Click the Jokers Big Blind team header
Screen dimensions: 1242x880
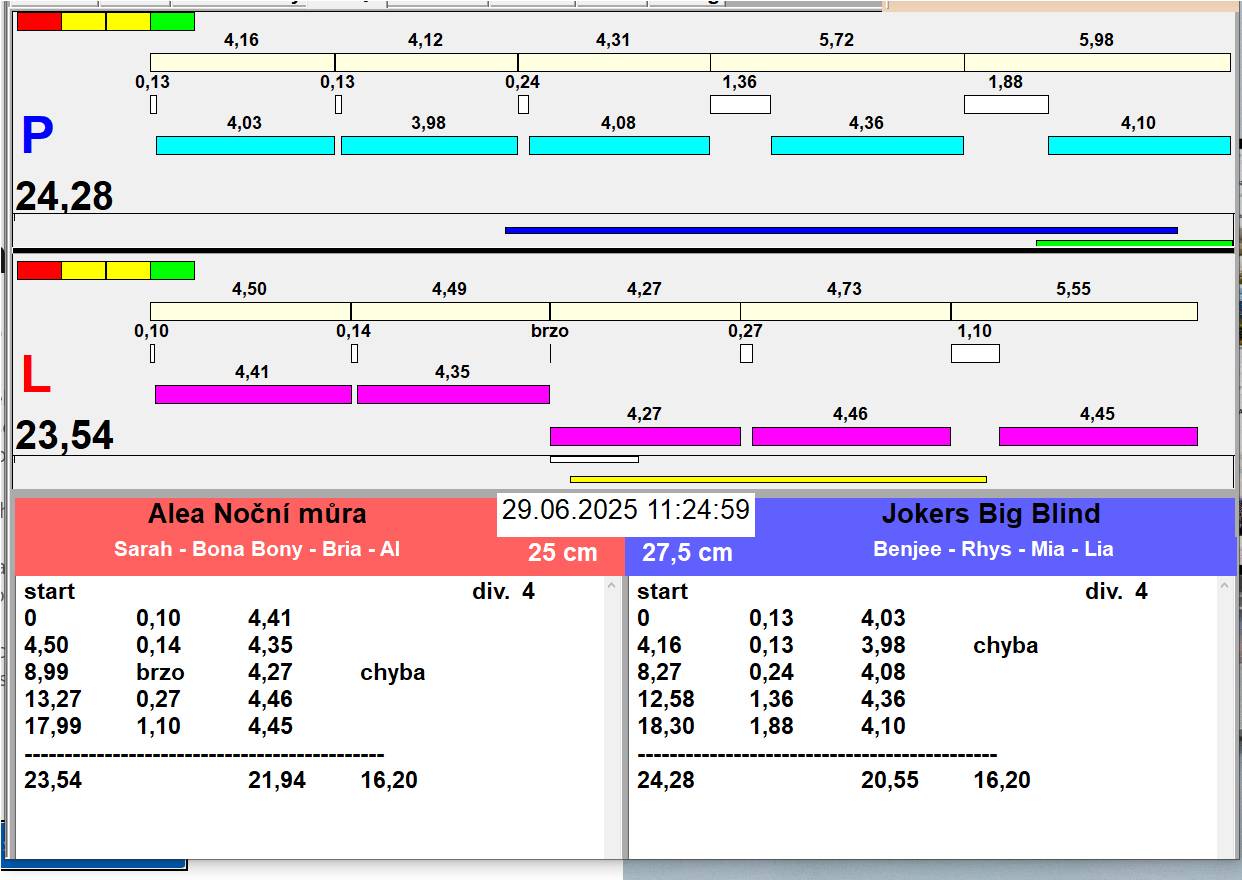coord(990,514)
